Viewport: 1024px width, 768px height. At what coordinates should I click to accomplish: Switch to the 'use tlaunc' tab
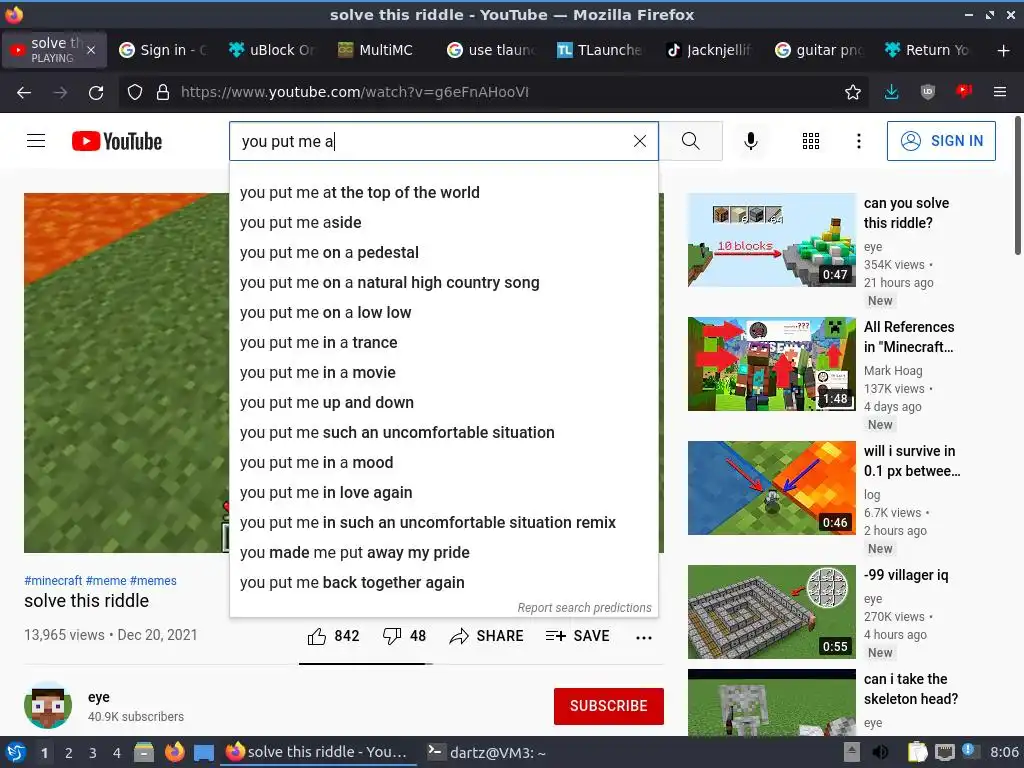490,50
